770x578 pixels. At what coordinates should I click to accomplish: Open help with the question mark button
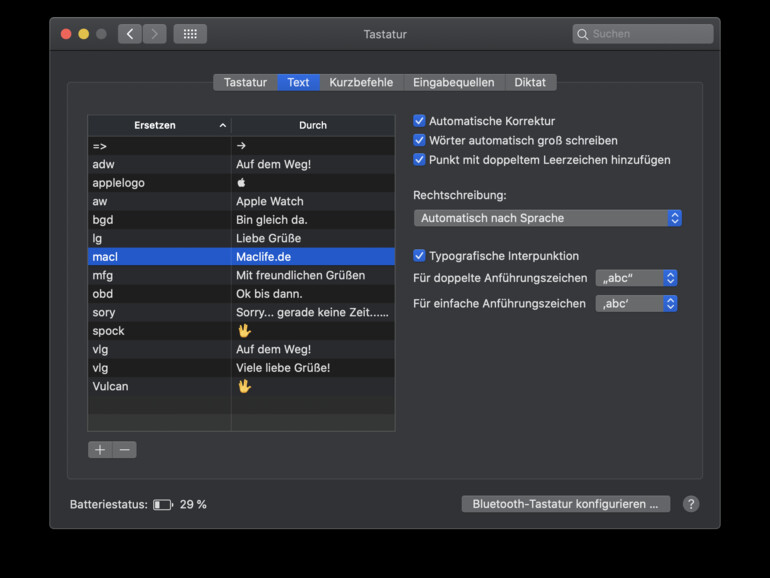[691, 504]
